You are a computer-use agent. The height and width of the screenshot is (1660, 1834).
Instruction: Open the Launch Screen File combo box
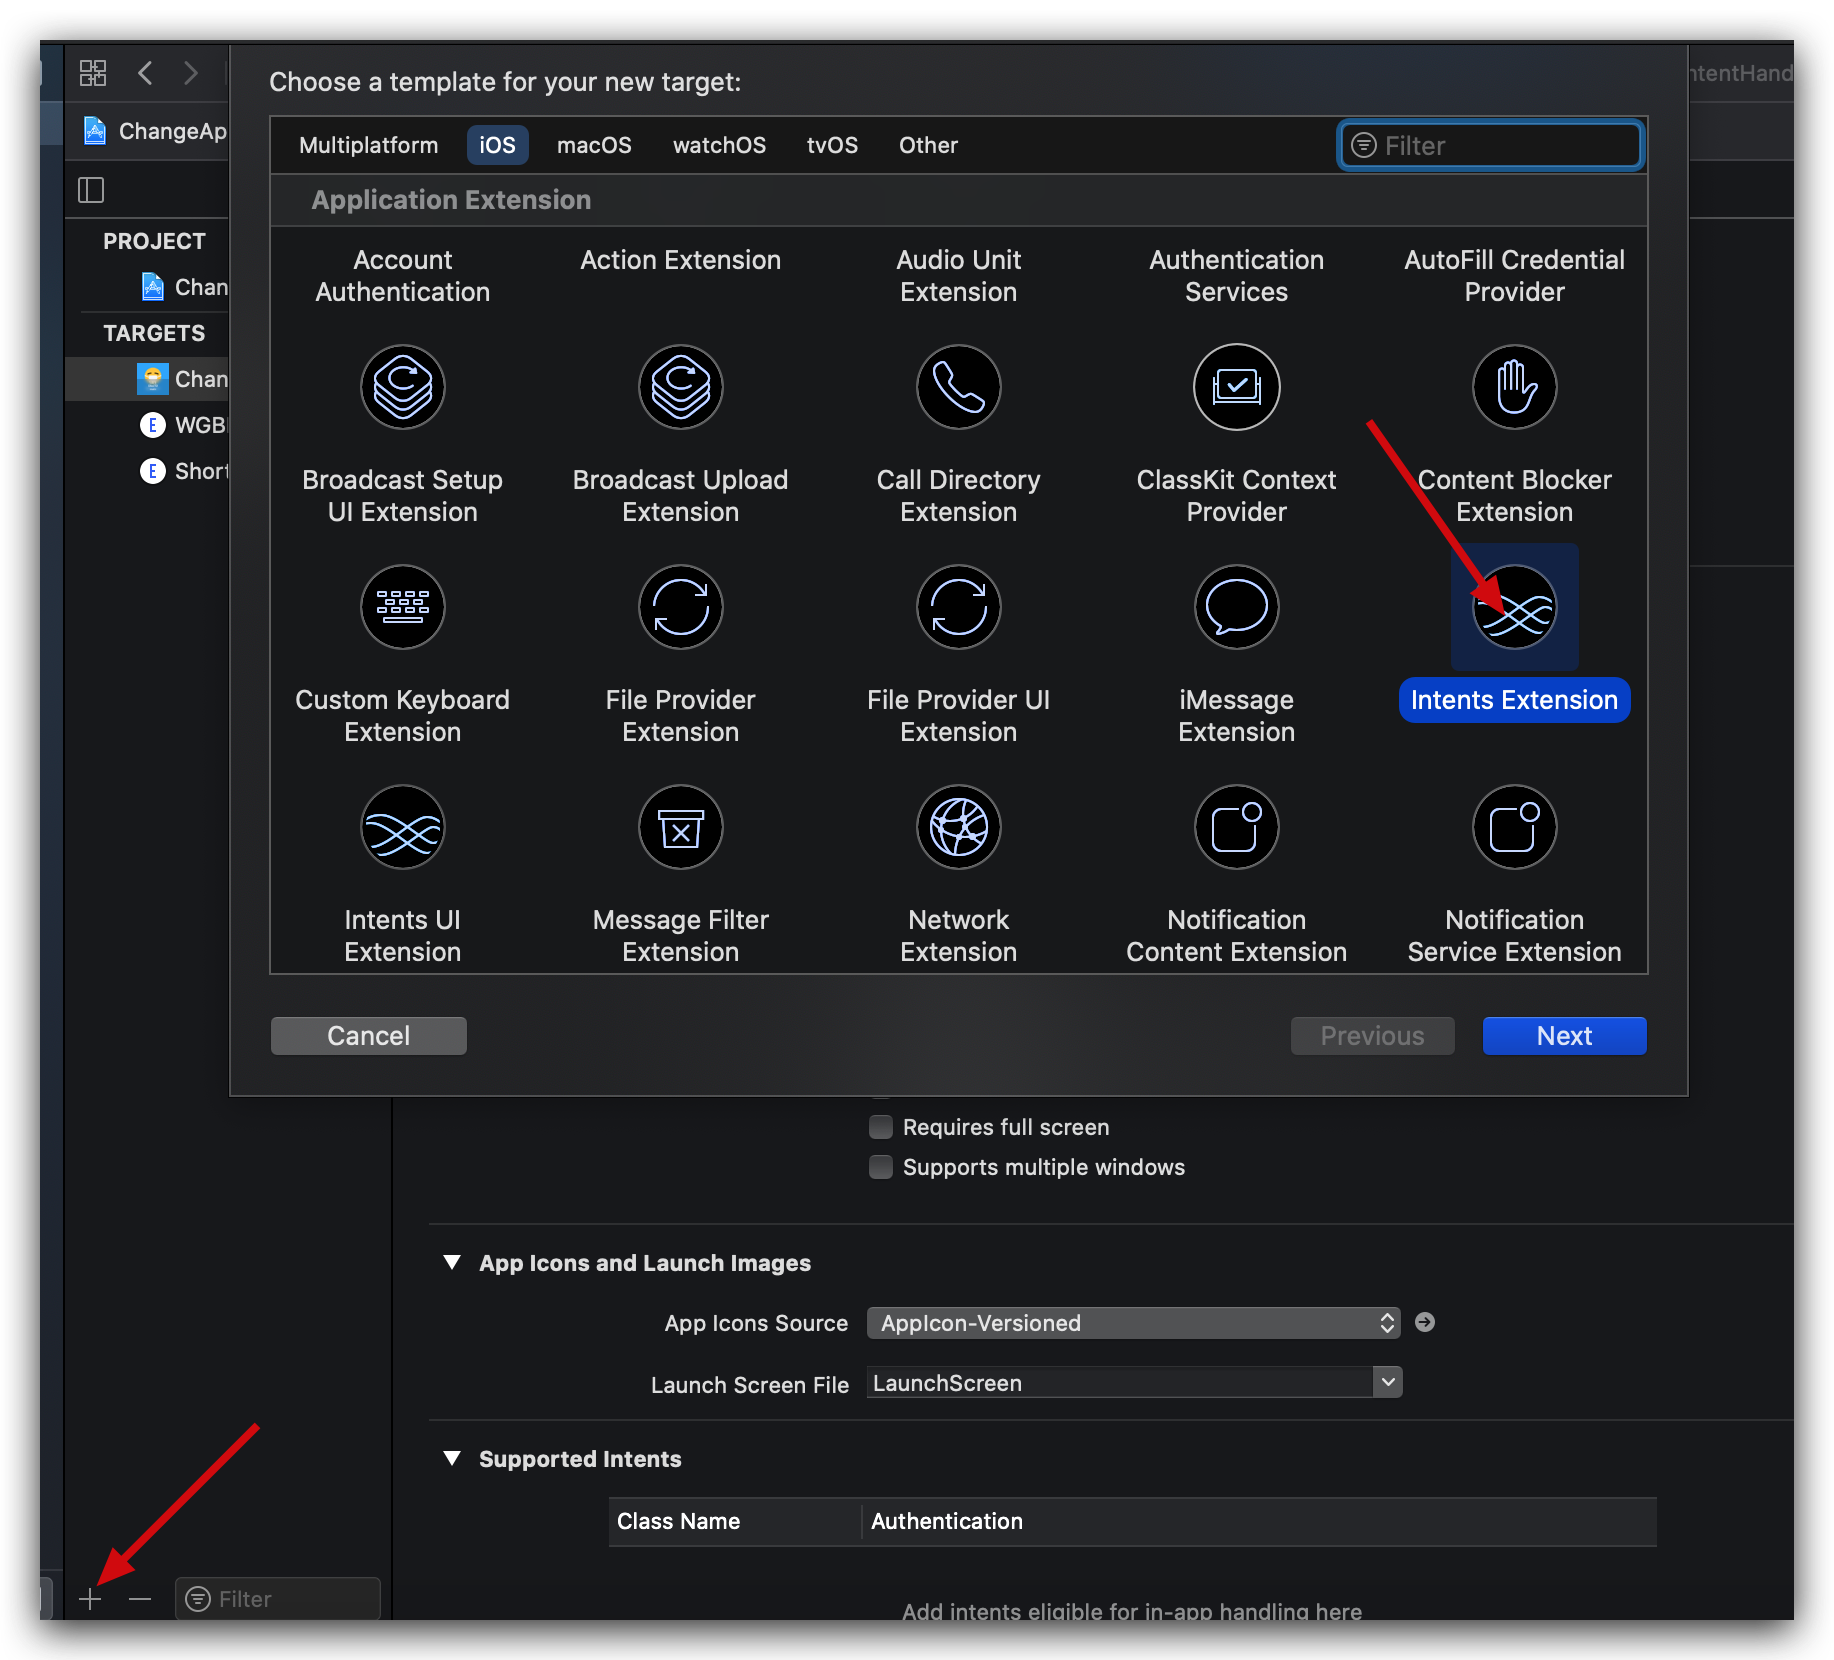pos(1387,1383)
